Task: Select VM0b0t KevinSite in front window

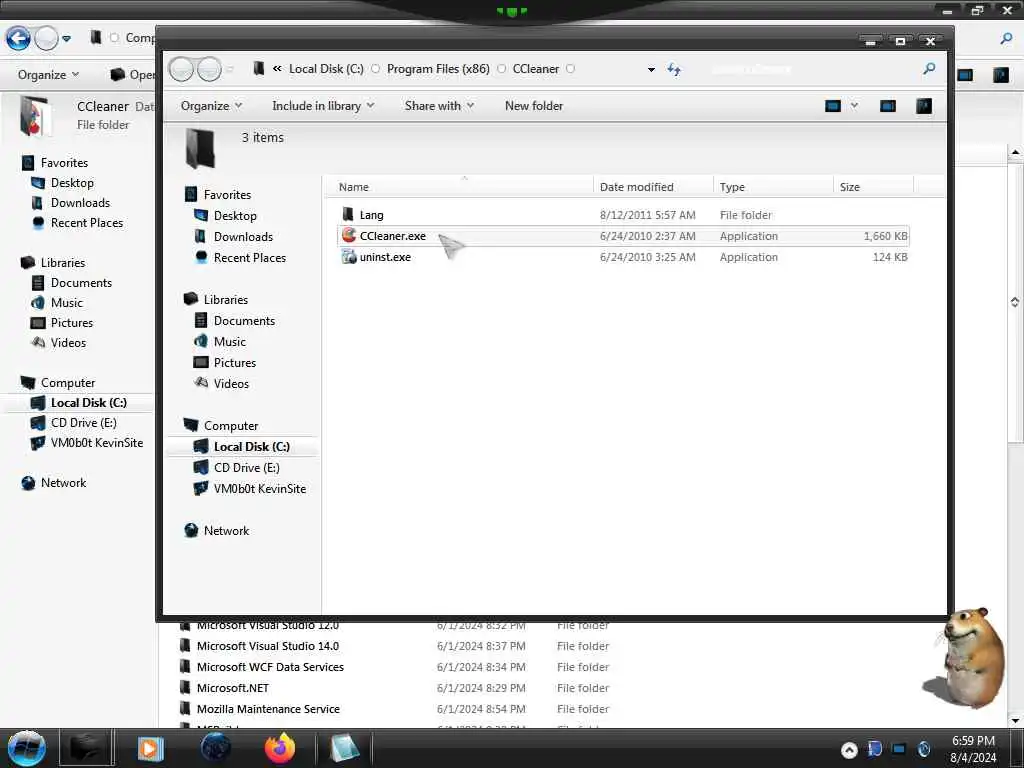Action: coord(259,488)
